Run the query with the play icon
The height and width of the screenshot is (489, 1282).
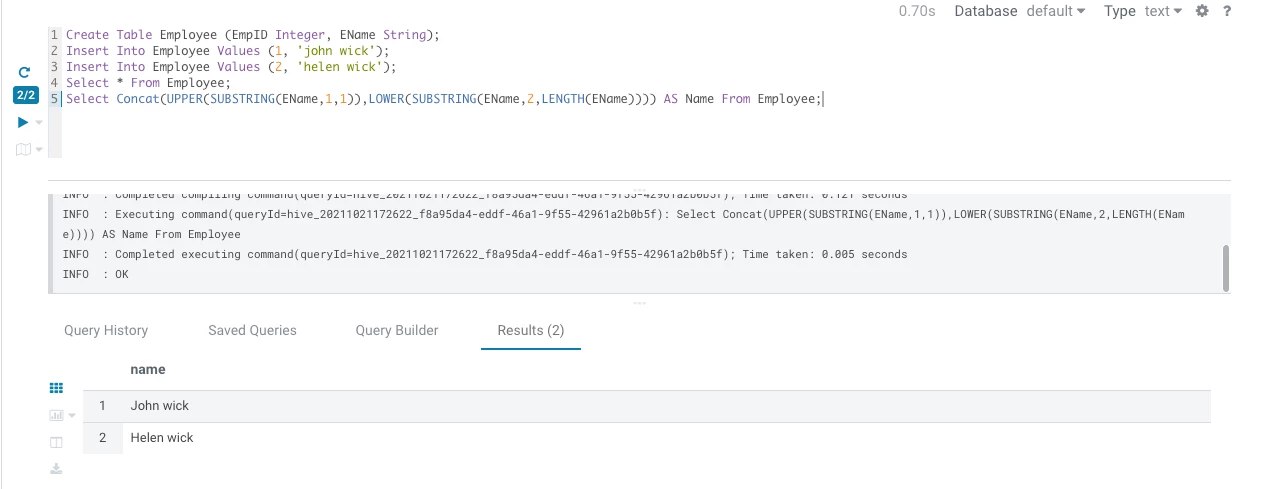point(23,122)
